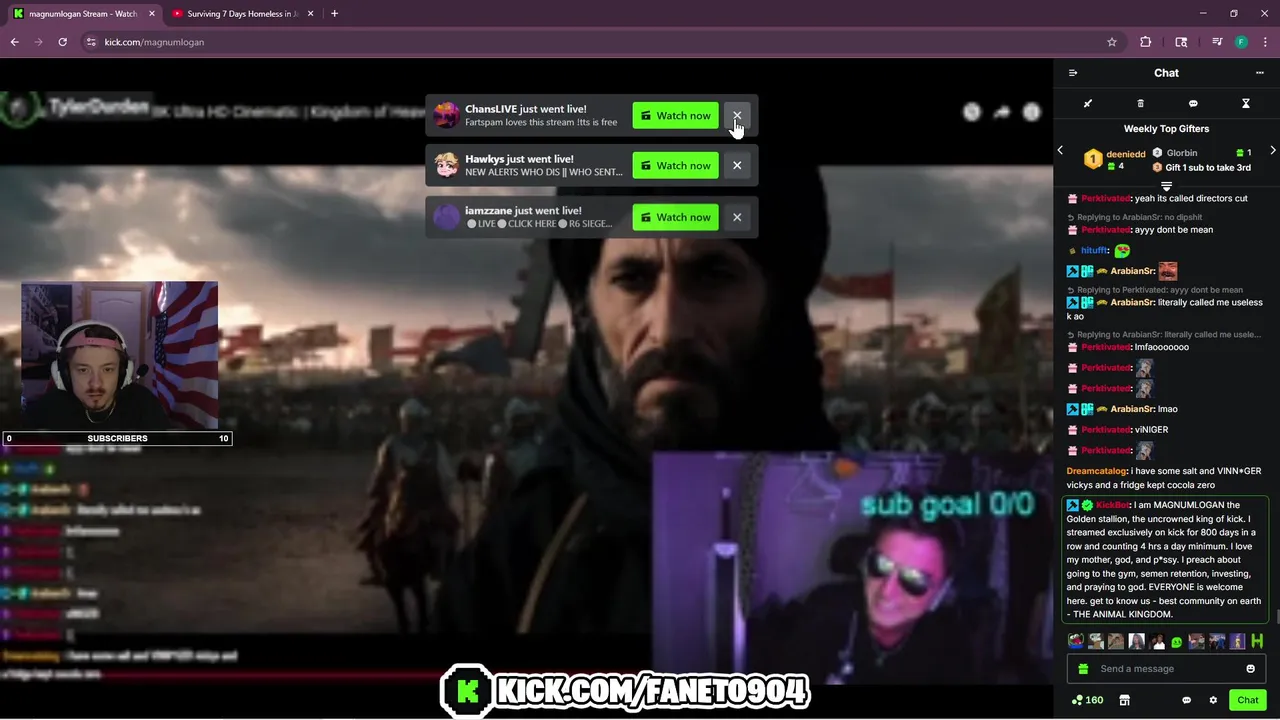Watch iamzzane stream now
This screenshot has width=1280, height=720.
pyautogui.click(x=675, y=217)
